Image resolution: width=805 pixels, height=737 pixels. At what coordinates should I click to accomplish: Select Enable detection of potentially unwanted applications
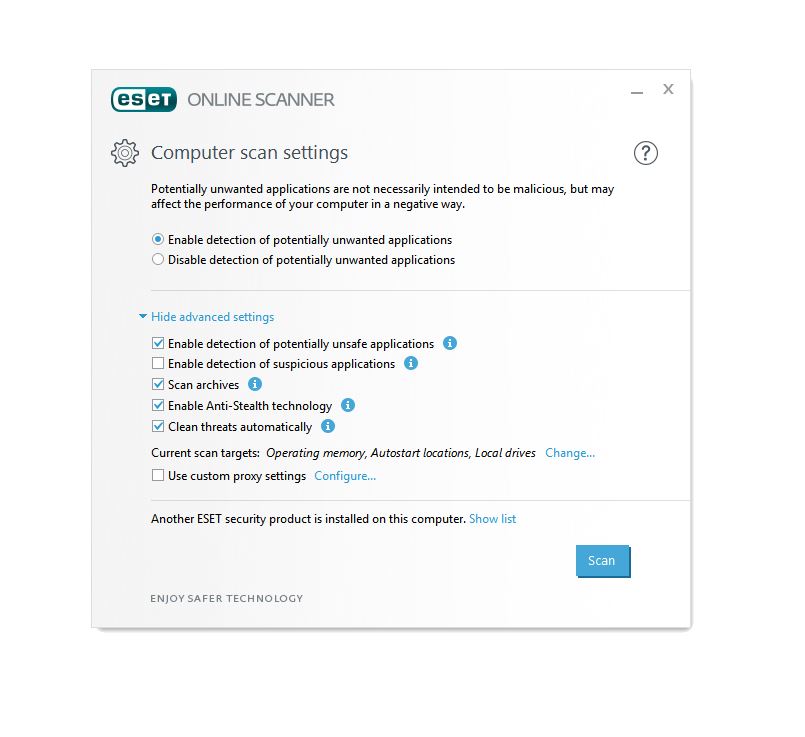(x=158, y=240)
